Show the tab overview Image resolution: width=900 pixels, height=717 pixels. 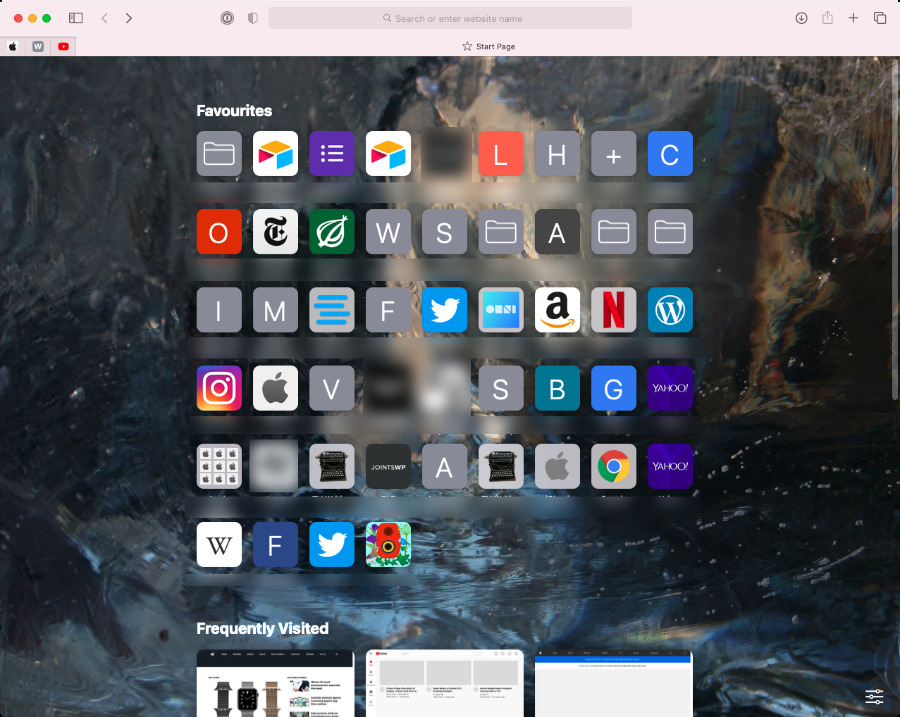(880, 18)
